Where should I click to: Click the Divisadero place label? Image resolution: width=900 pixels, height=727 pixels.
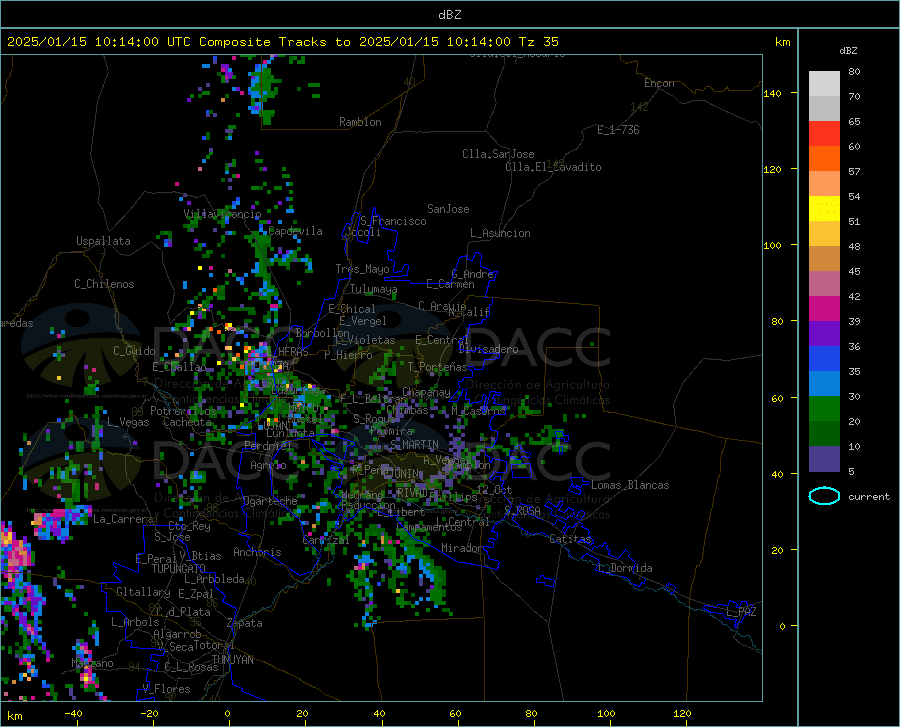[488, 349]
